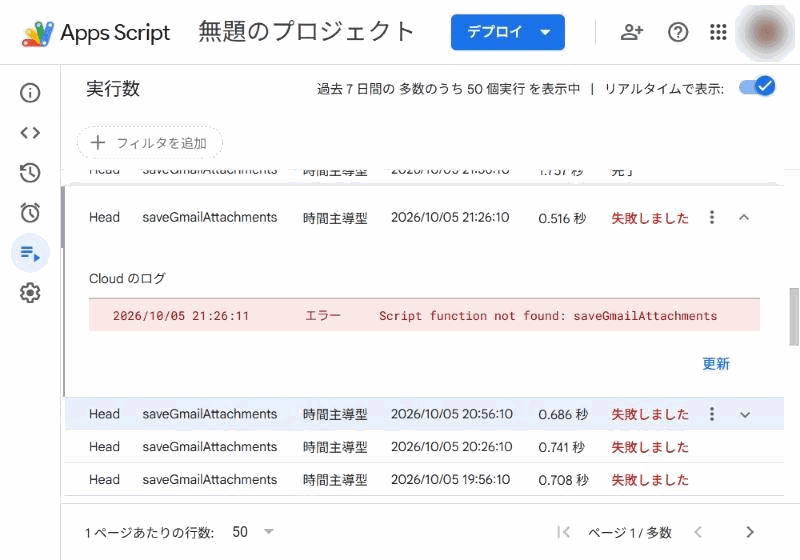This screenshot has height=560, width=800.
Task: Click the 0.686 秒 duration value
Action: pos(563,414)
